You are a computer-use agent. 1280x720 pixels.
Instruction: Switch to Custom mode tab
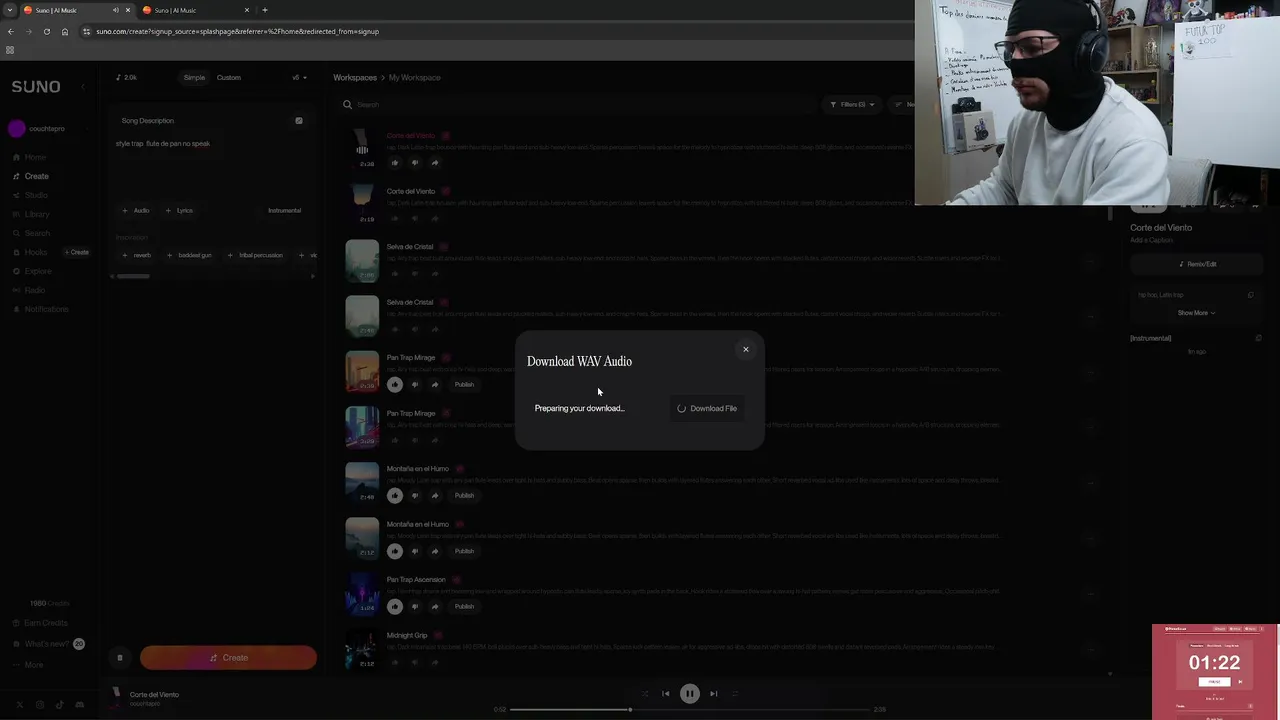click(x=229, y=77)
